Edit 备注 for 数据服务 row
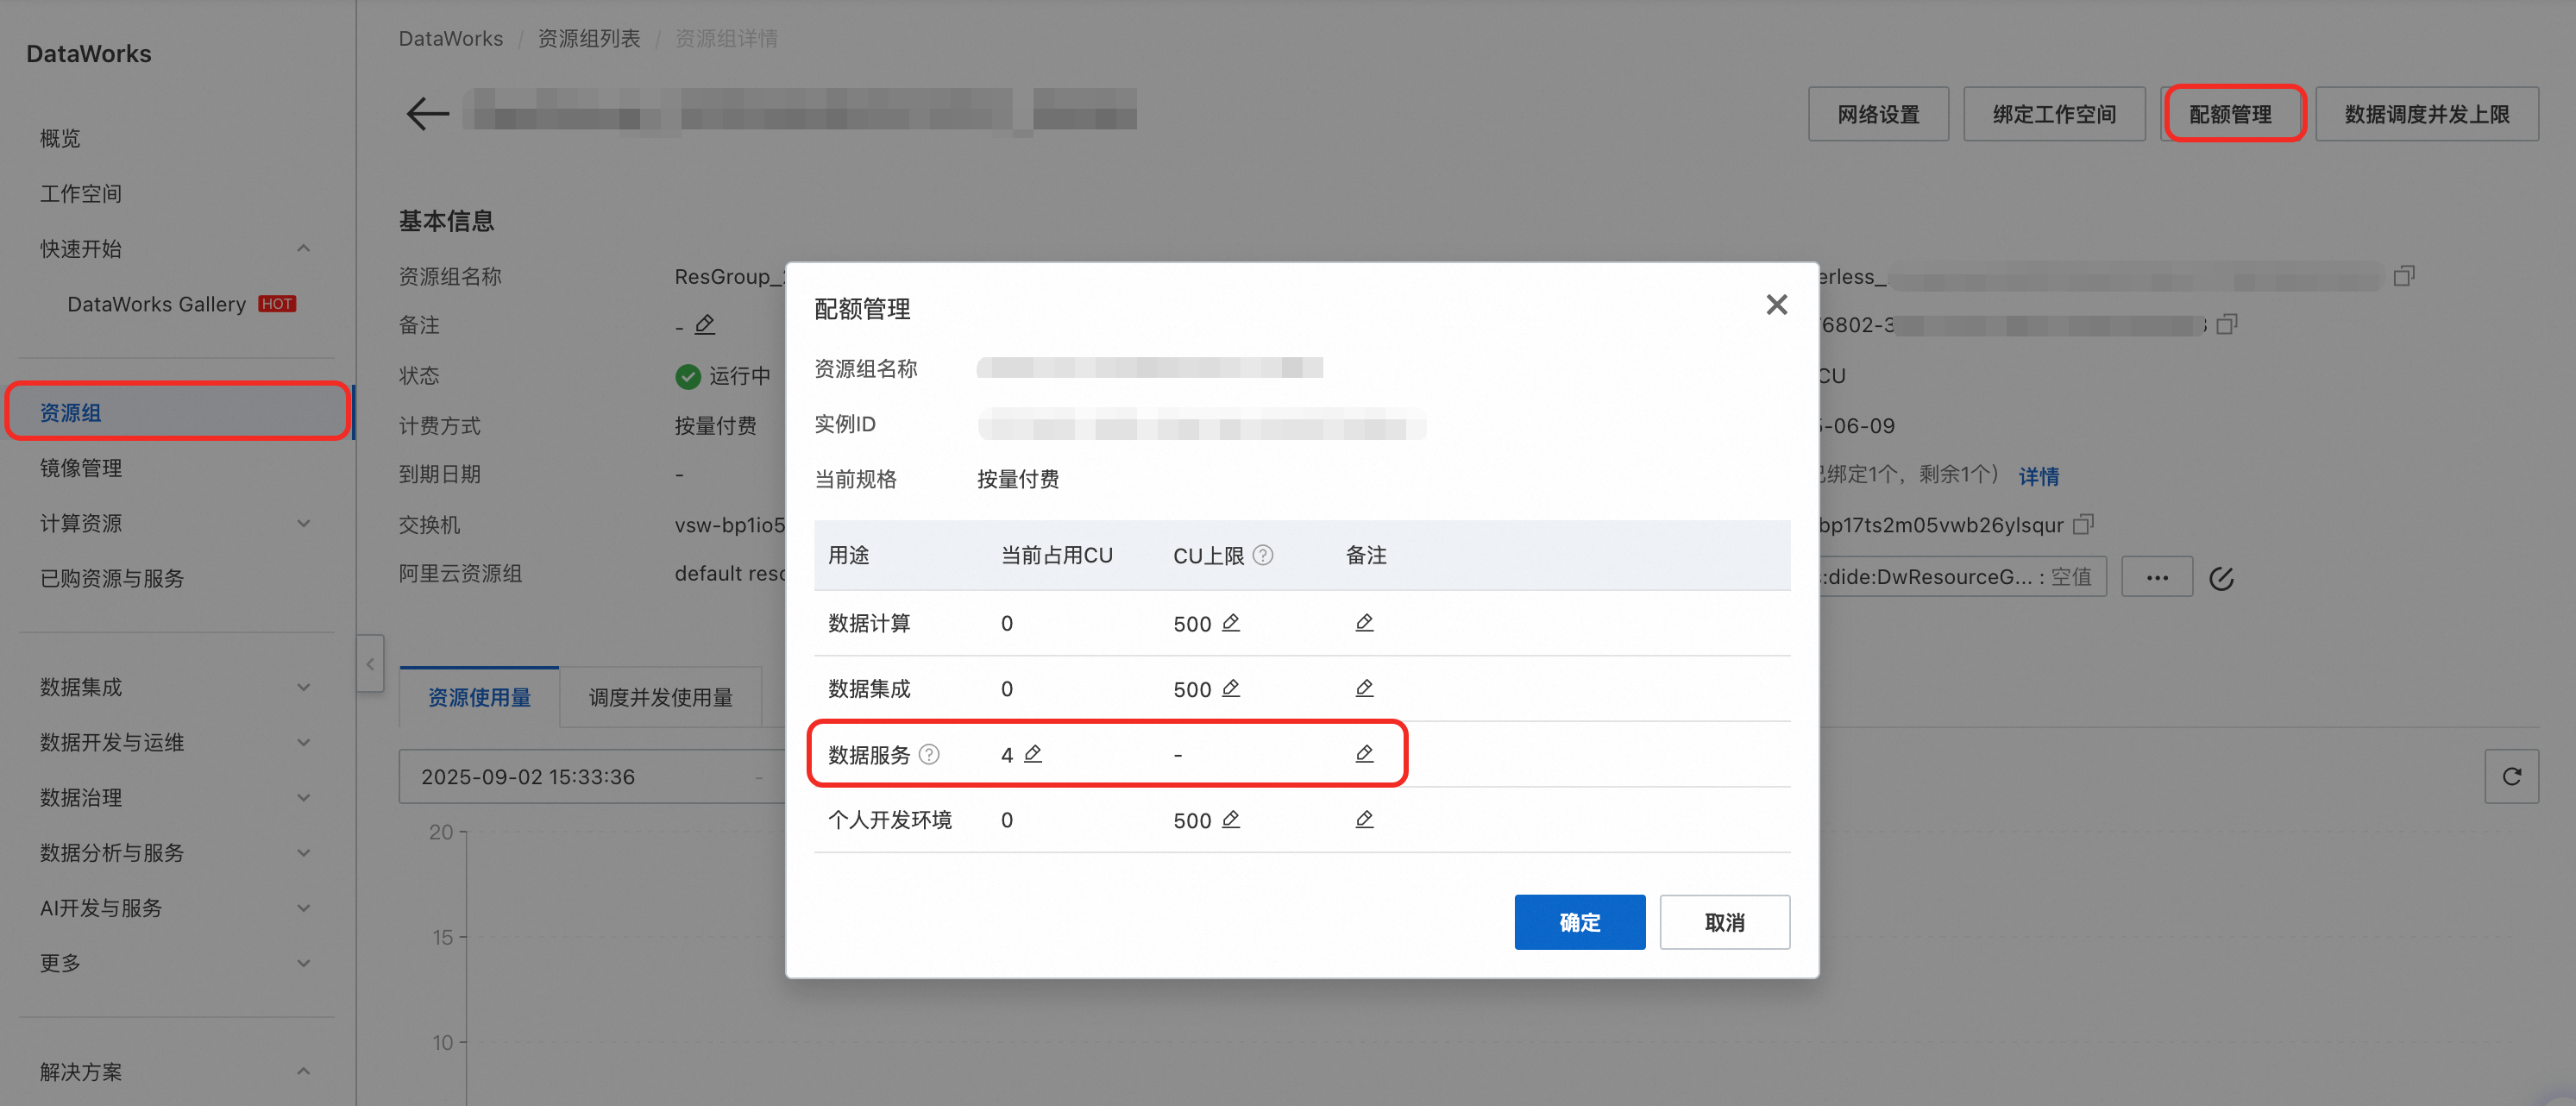The image size is (2576, 1106). [1364, 753]
